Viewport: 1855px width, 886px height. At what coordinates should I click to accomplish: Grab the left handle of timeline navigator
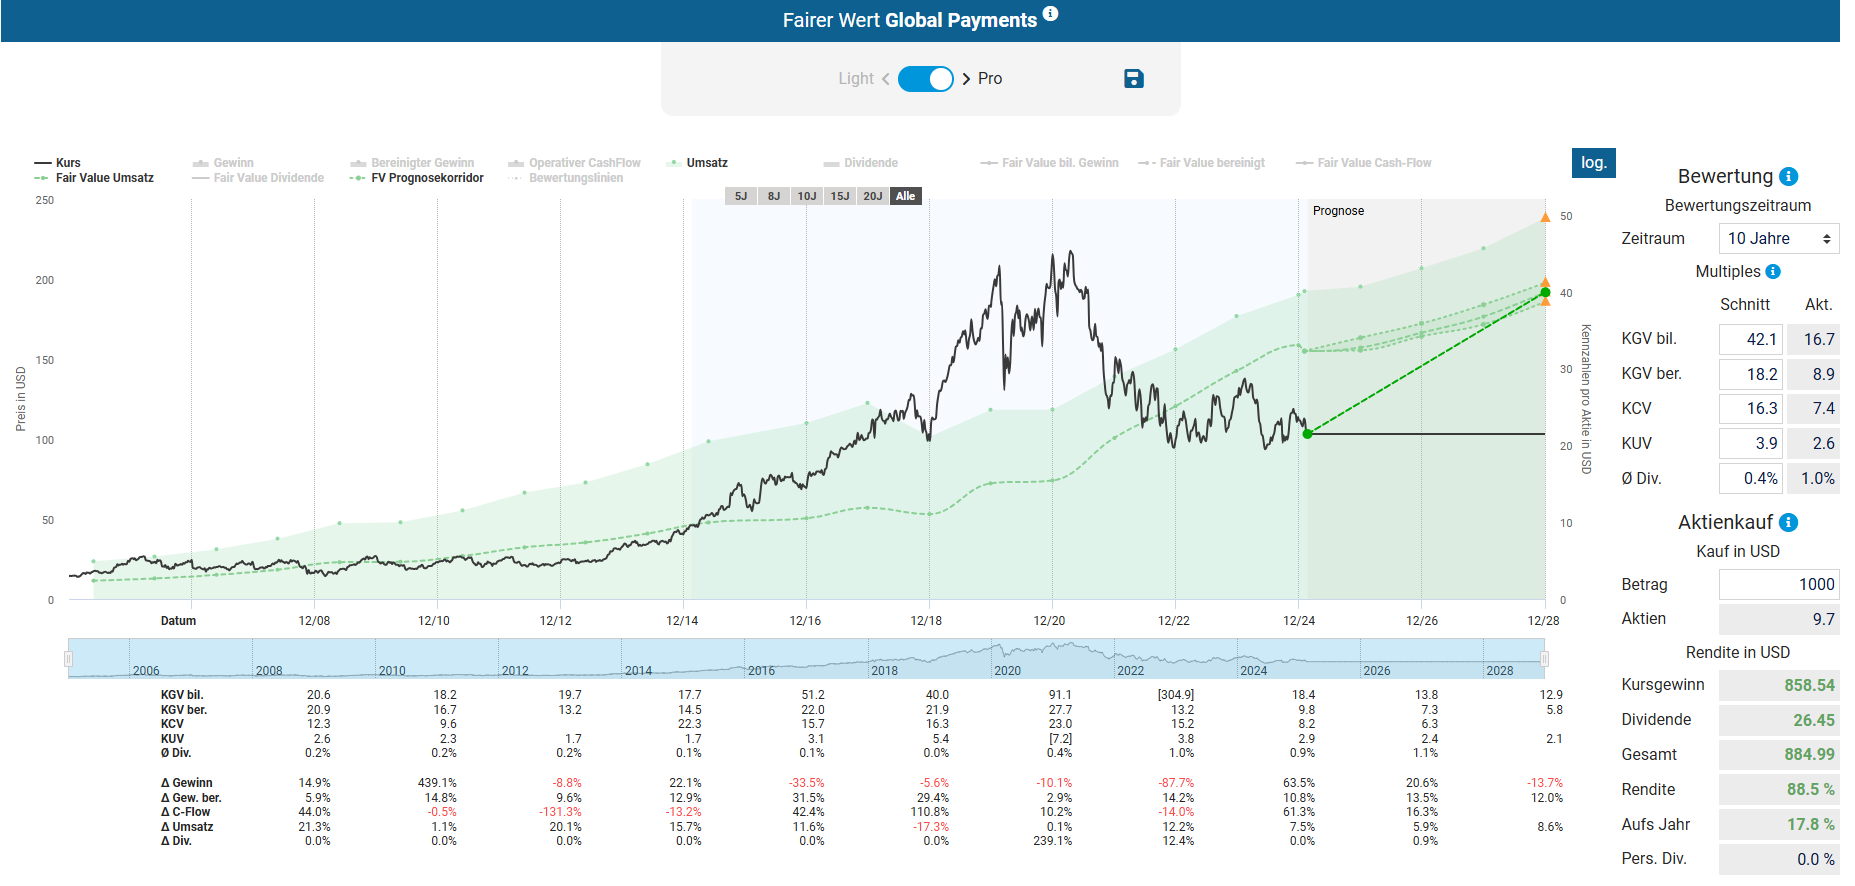68,659
